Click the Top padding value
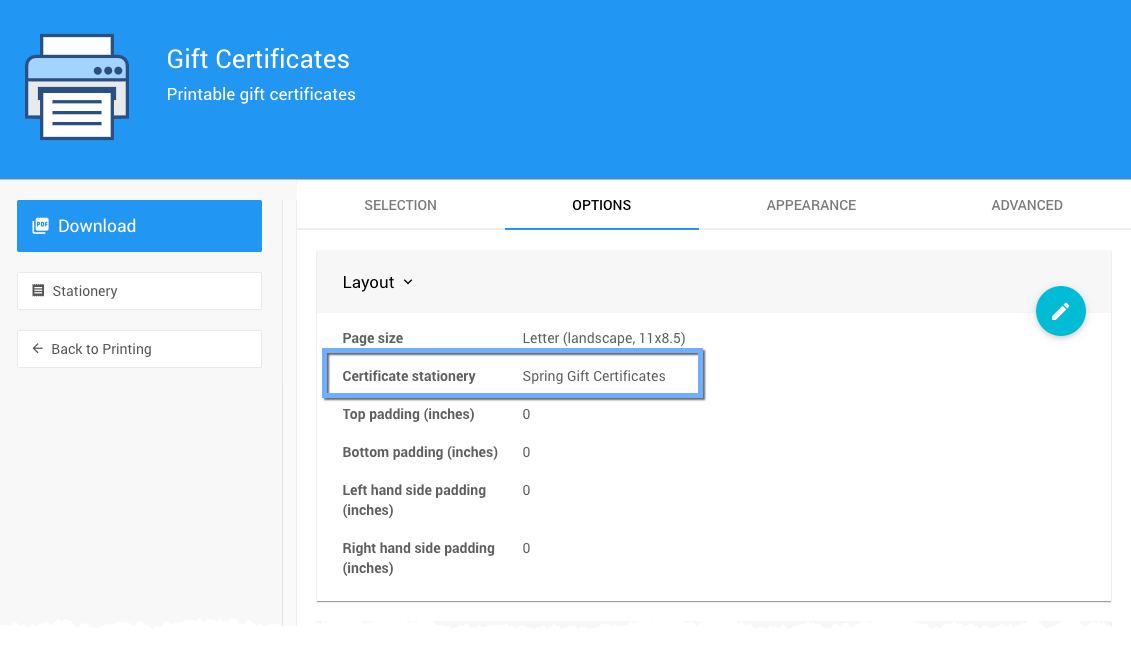The height and width of the screenshot is (653, 1131). (x=526, y=414)
